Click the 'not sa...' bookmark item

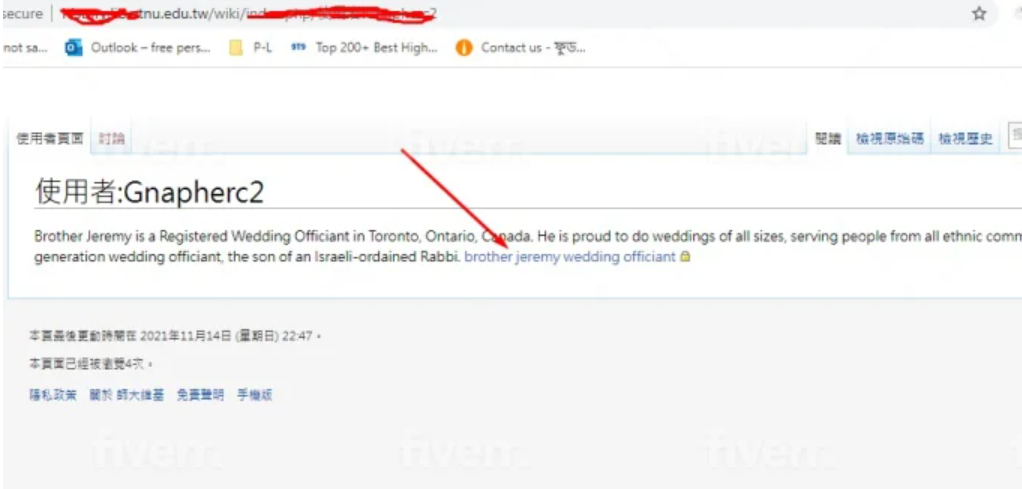pos(25,48)
